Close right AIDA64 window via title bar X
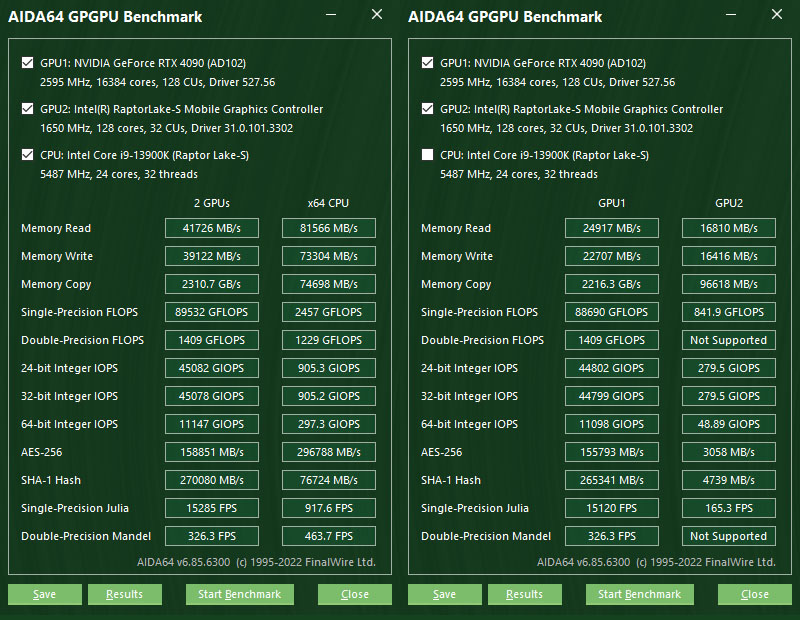The image size is (800, 620). 777,14
